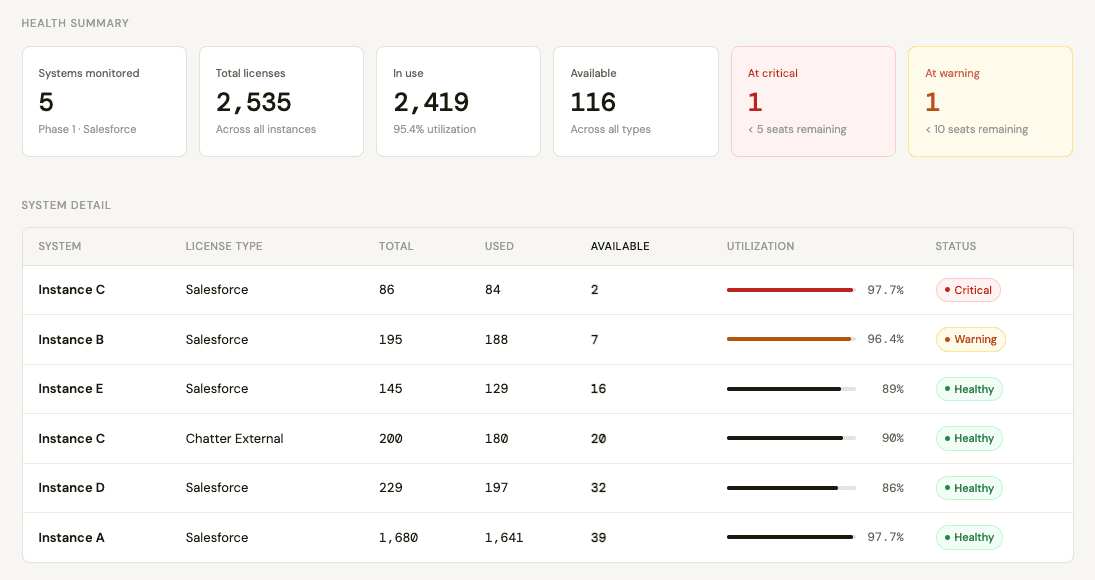Click total value 86
Viewport: 1095px width, 580px height.
click(x=387, y=290)
